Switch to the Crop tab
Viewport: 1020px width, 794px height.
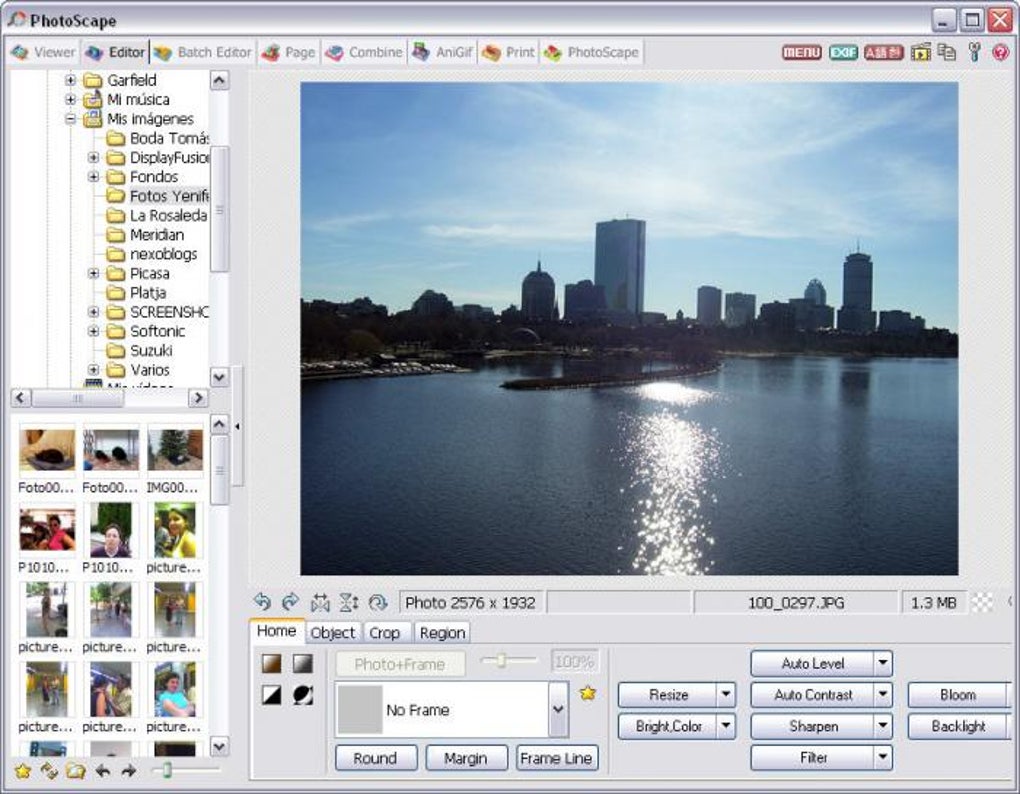pyautogui.click(x=384, y=633)
